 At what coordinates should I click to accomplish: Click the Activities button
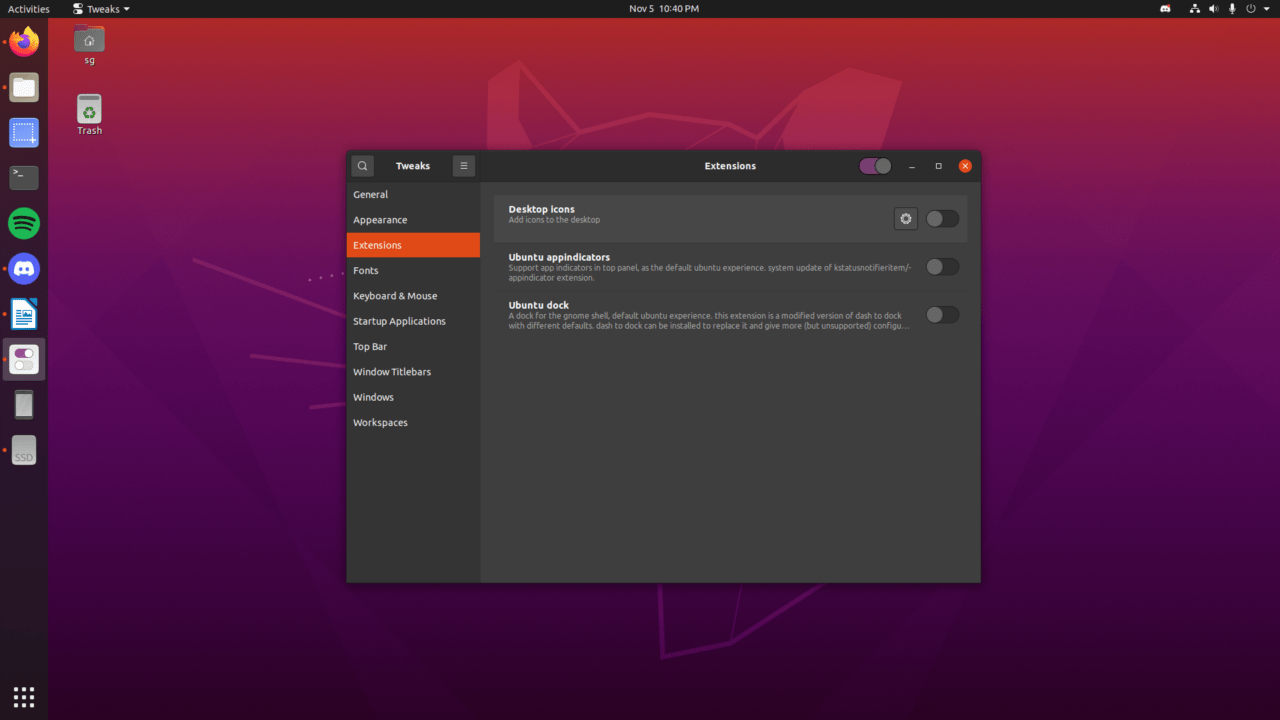[29, 9]
